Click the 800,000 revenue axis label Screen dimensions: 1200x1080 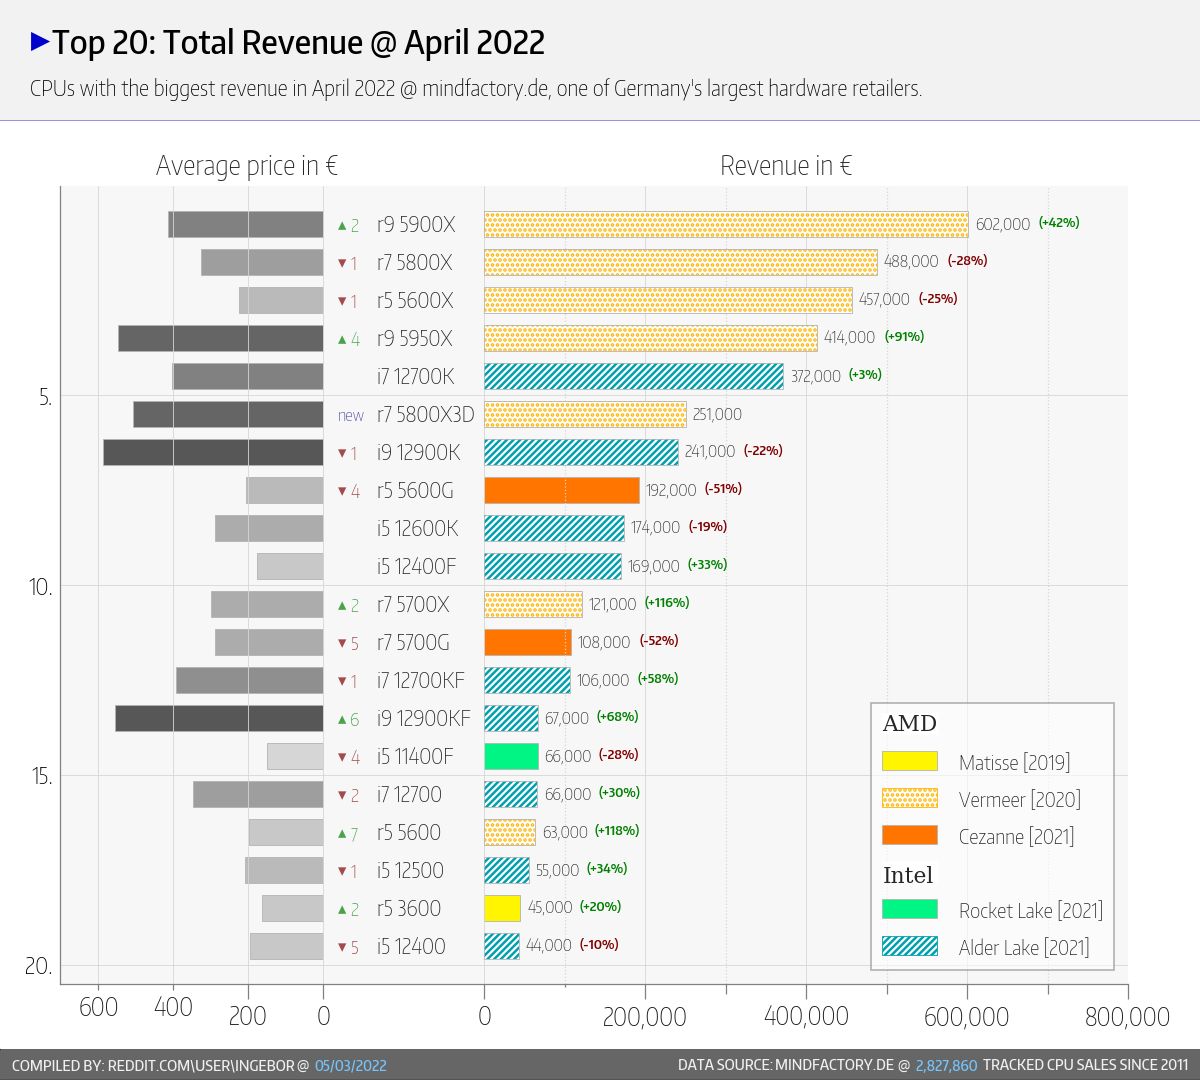point(1127,1017)
